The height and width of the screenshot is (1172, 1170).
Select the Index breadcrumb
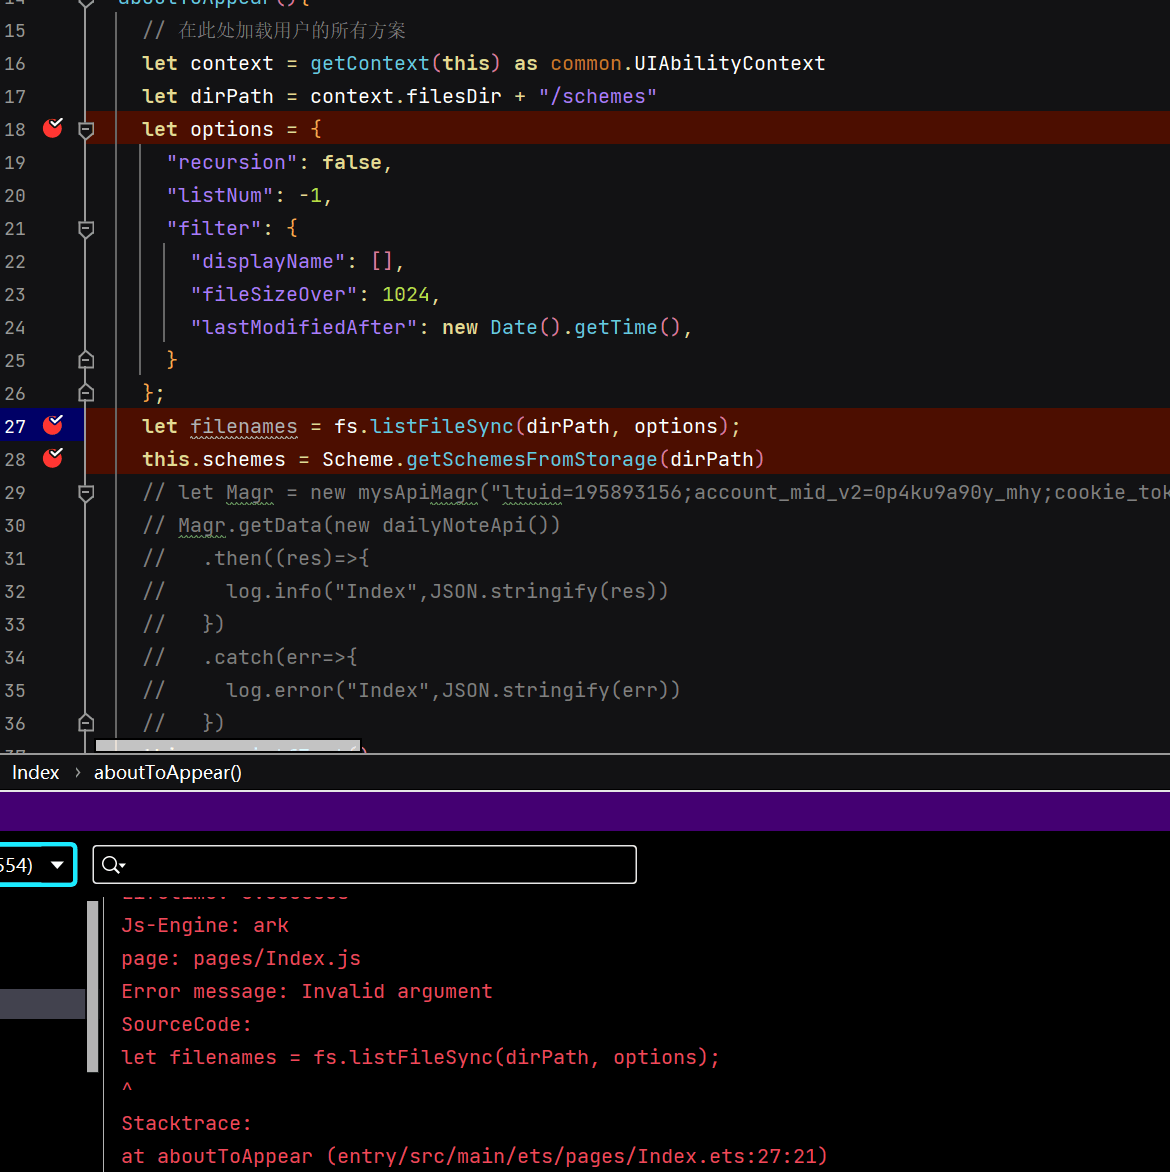click(x=35, y=772)
